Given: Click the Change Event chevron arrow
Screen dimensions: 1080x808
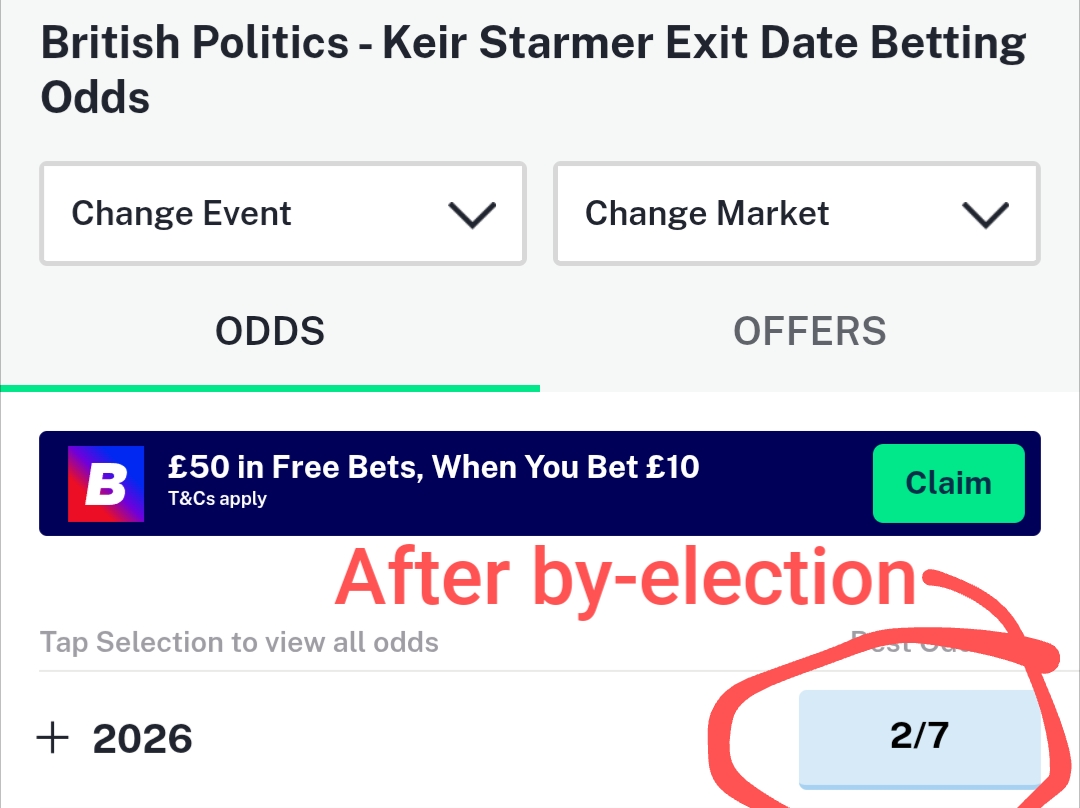Looking at the screenshot, I should [472, 214].
